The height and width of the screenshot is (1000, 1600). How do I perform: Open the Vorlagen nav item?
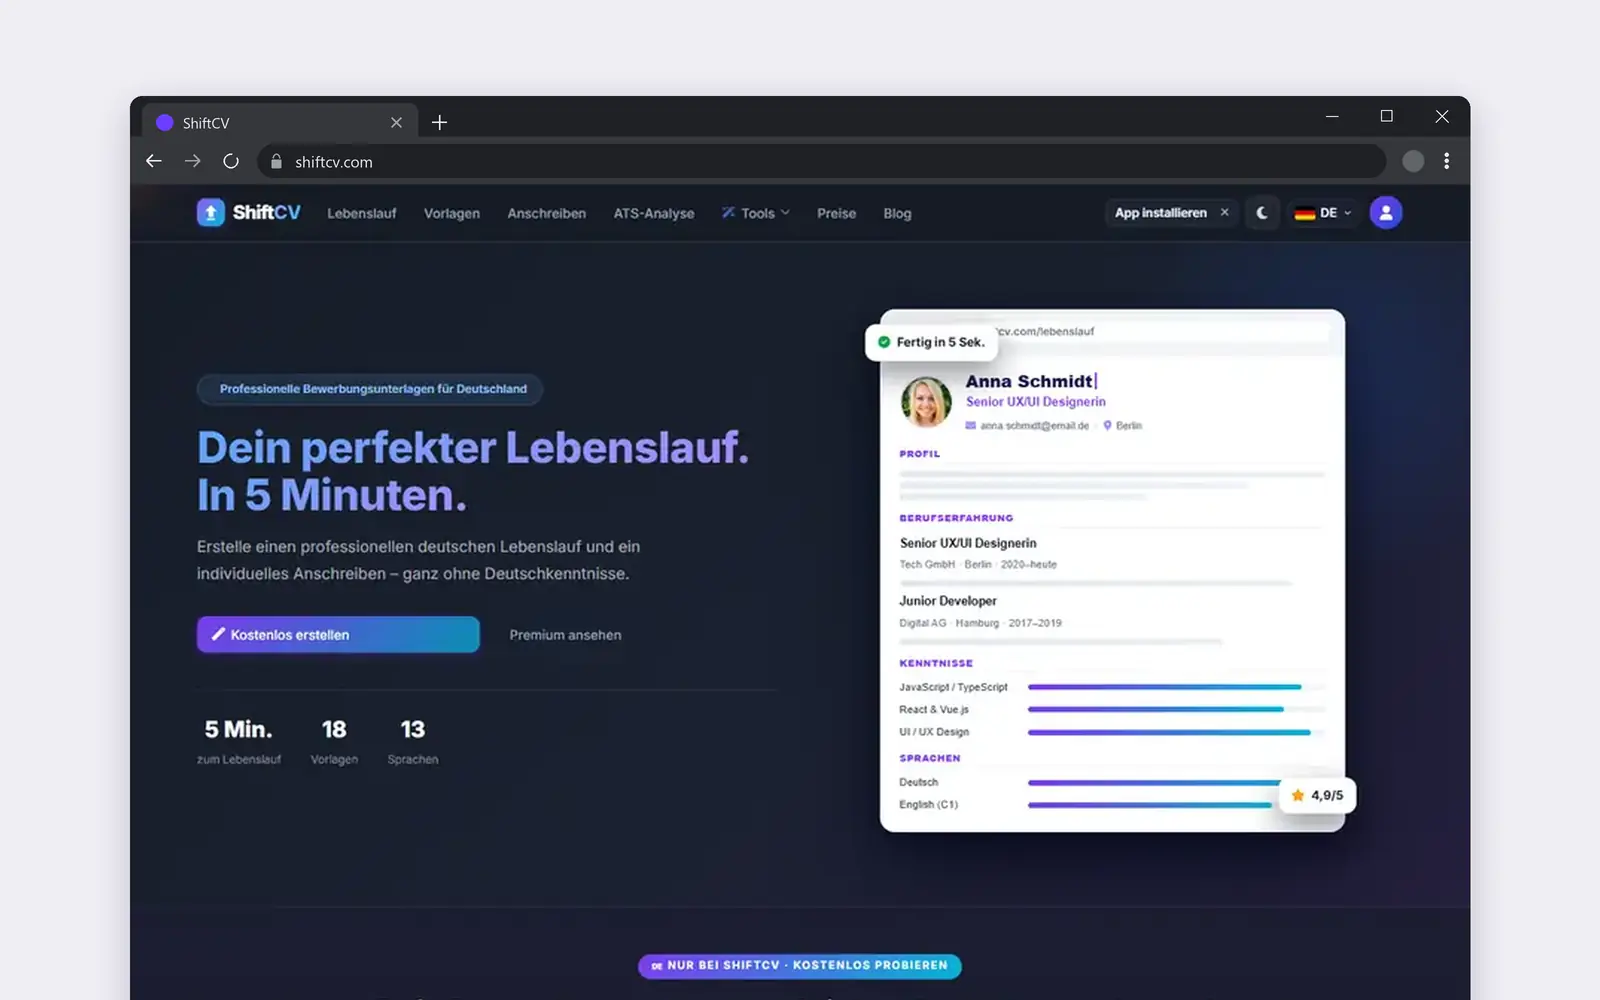(452, 213)
